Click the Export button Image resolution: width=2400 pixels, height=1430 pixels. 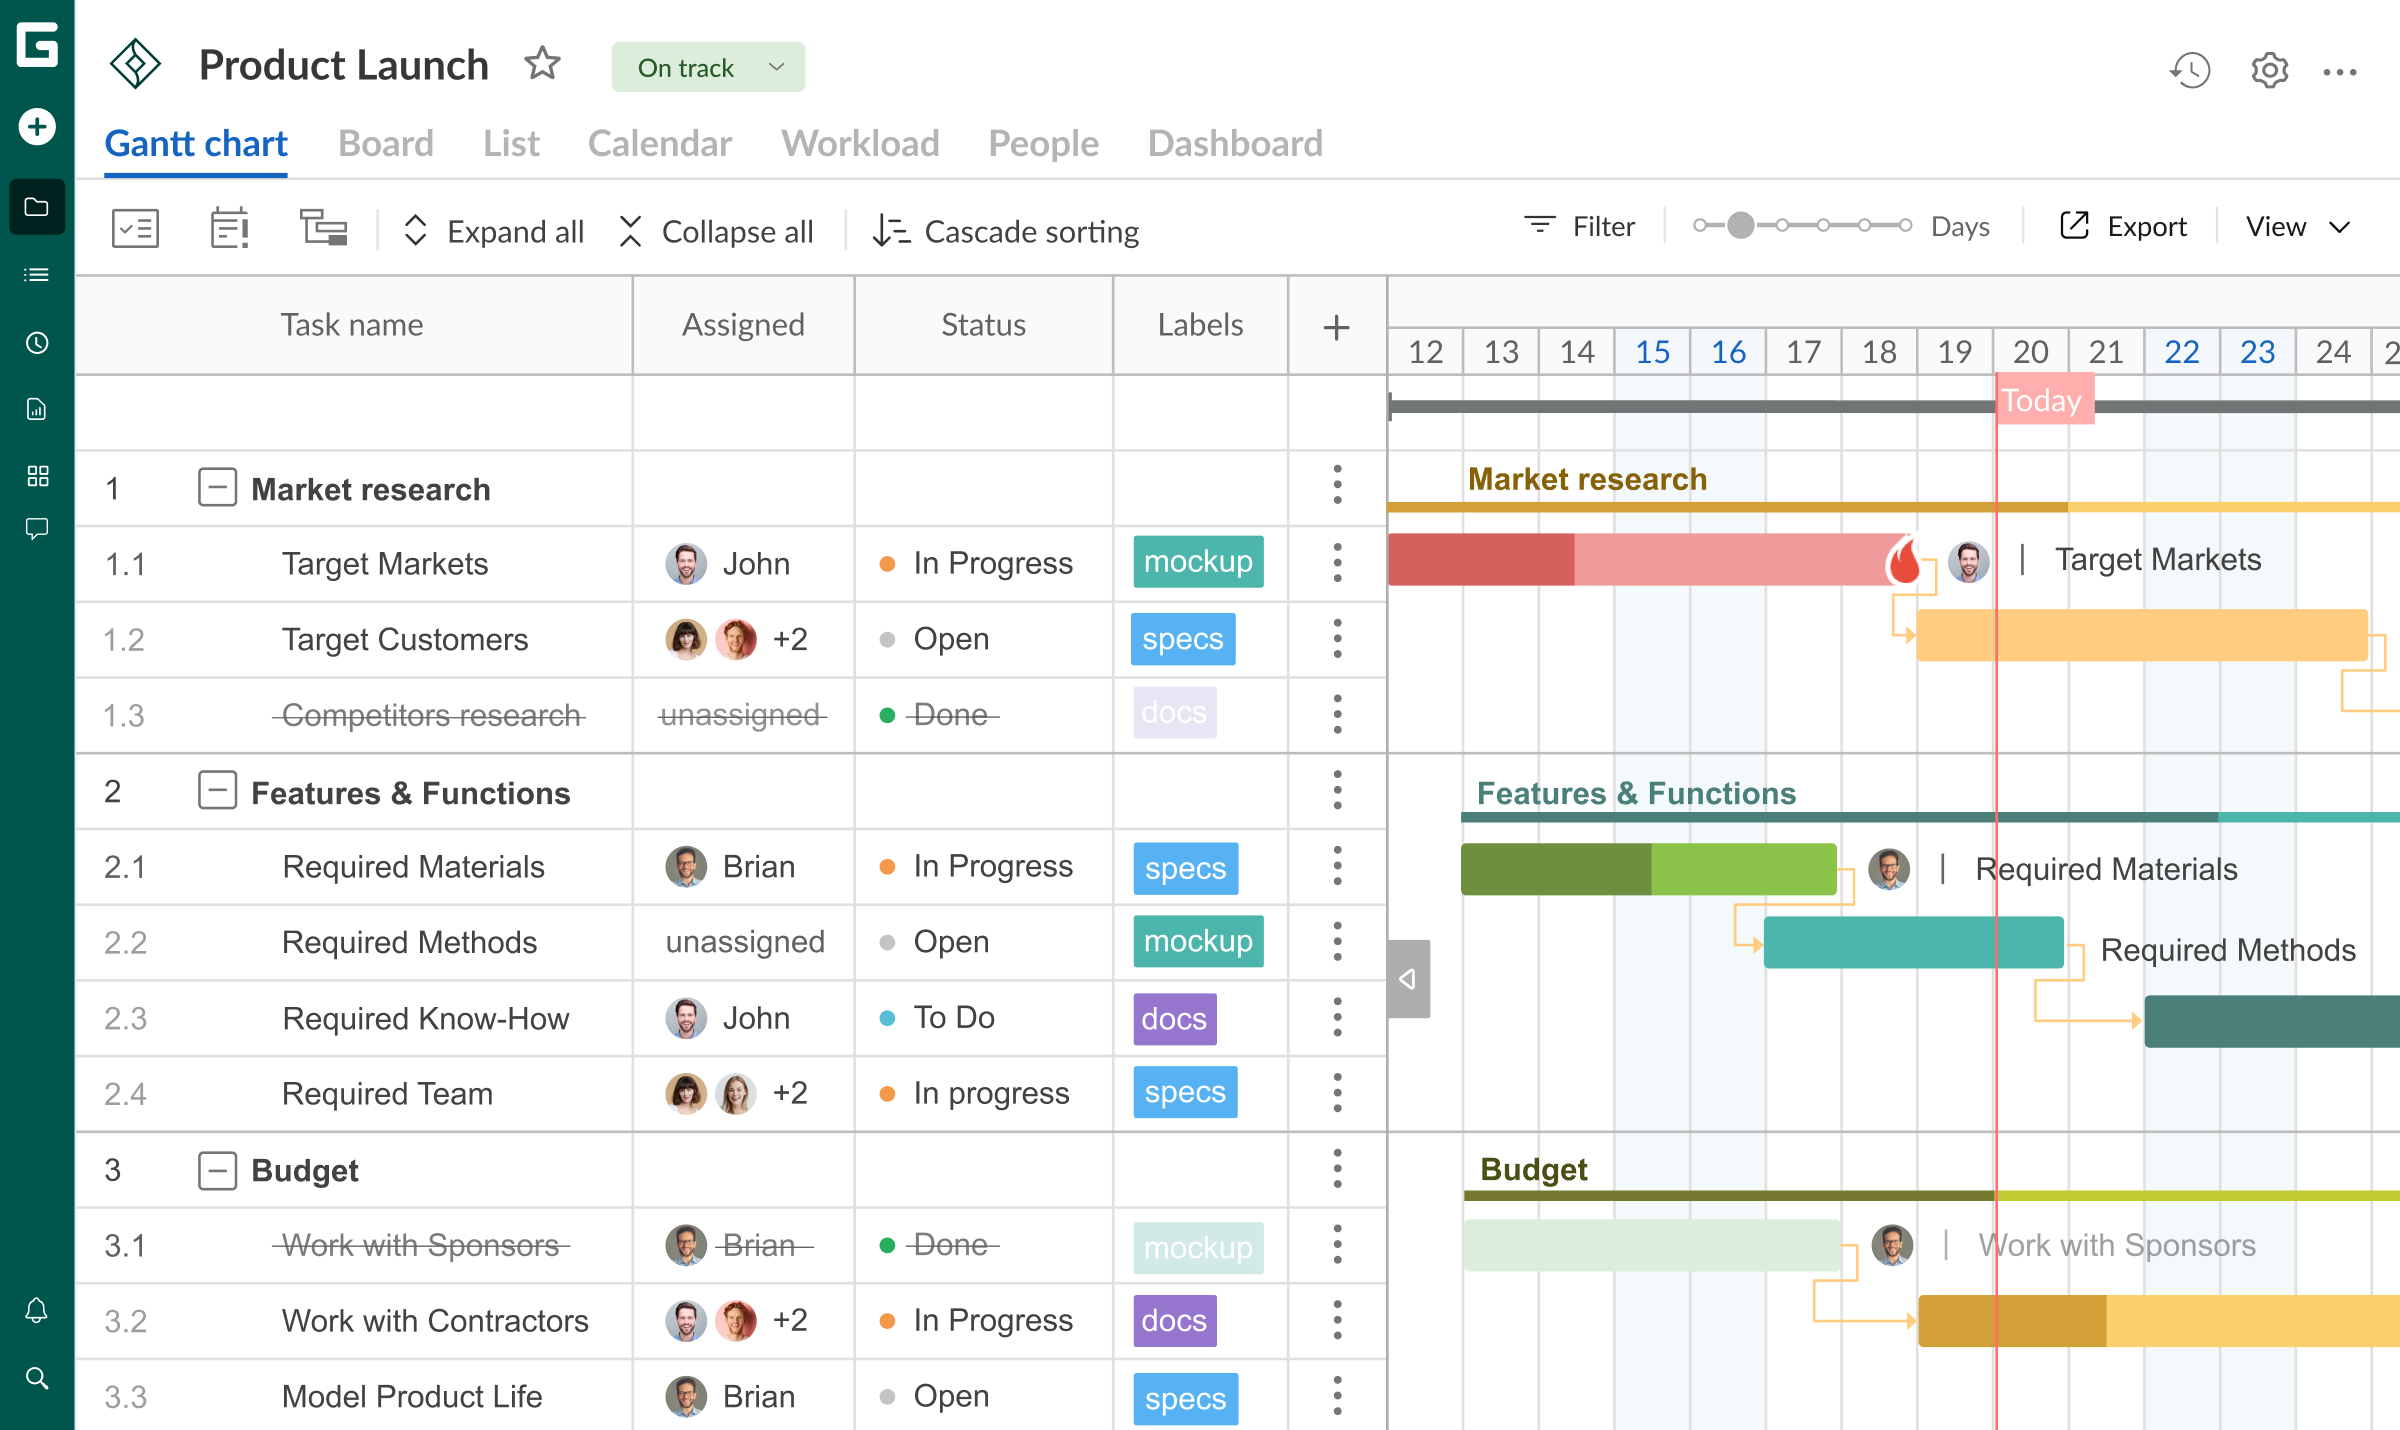2123,227
